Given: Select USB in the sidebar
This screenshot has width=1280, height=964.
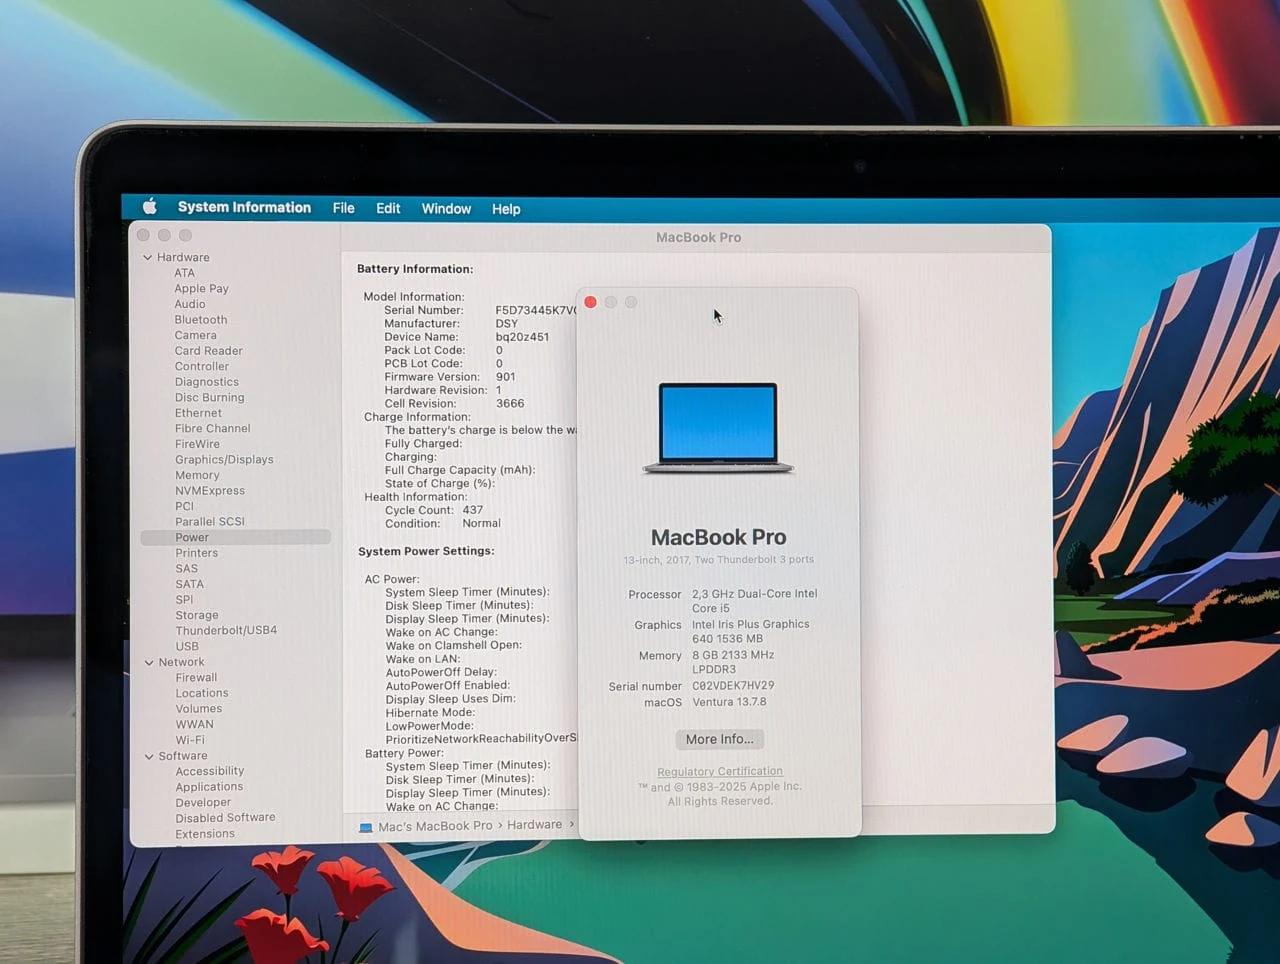Looking at the screenshot, I should click(187, 646).
